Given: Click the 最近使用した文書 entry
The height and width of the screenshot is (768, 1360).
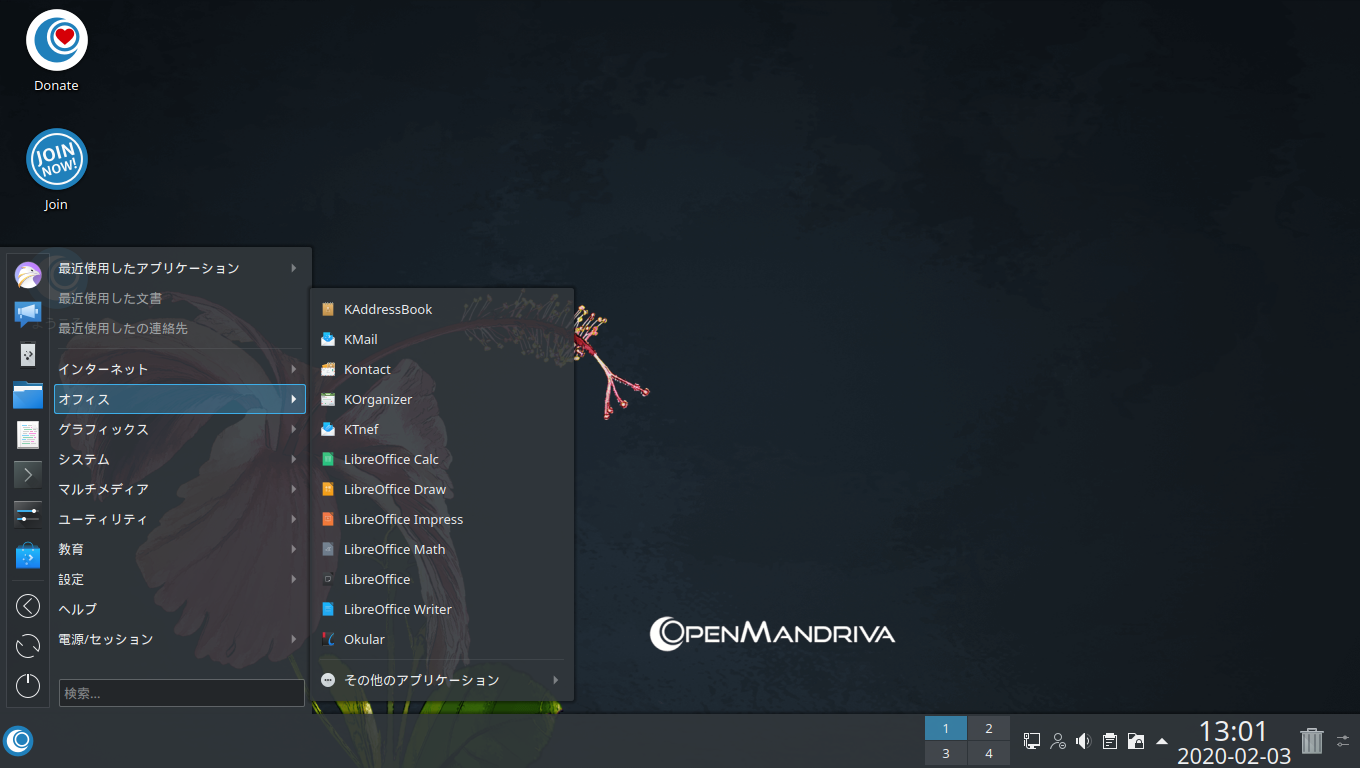Looking at the screenshot, I should click(x=180, y=298).
